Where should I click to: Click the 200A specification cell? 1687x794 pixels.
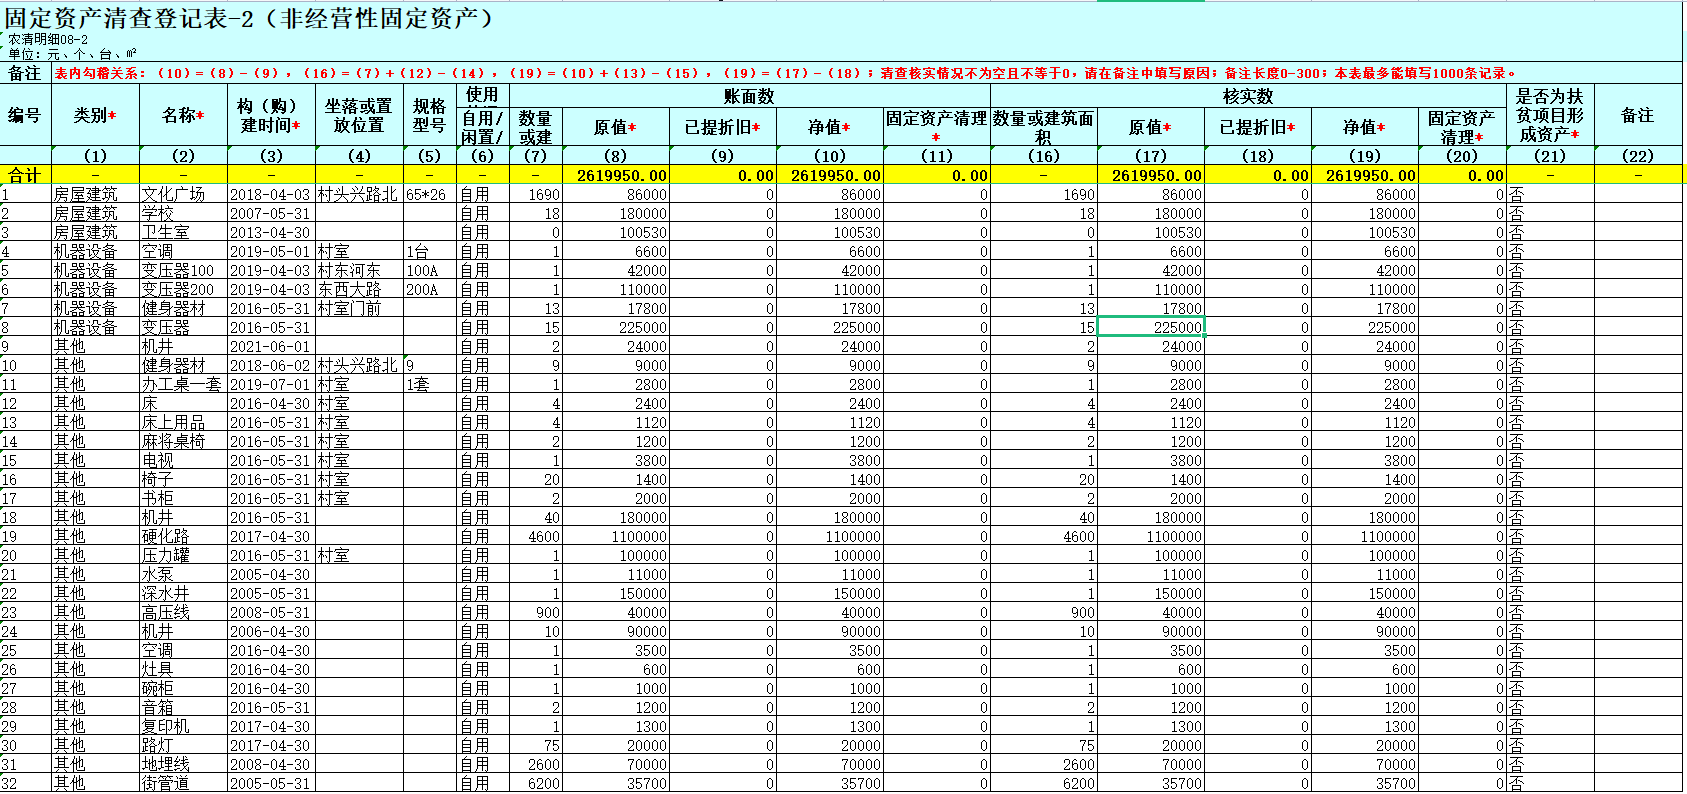(429, 289)
